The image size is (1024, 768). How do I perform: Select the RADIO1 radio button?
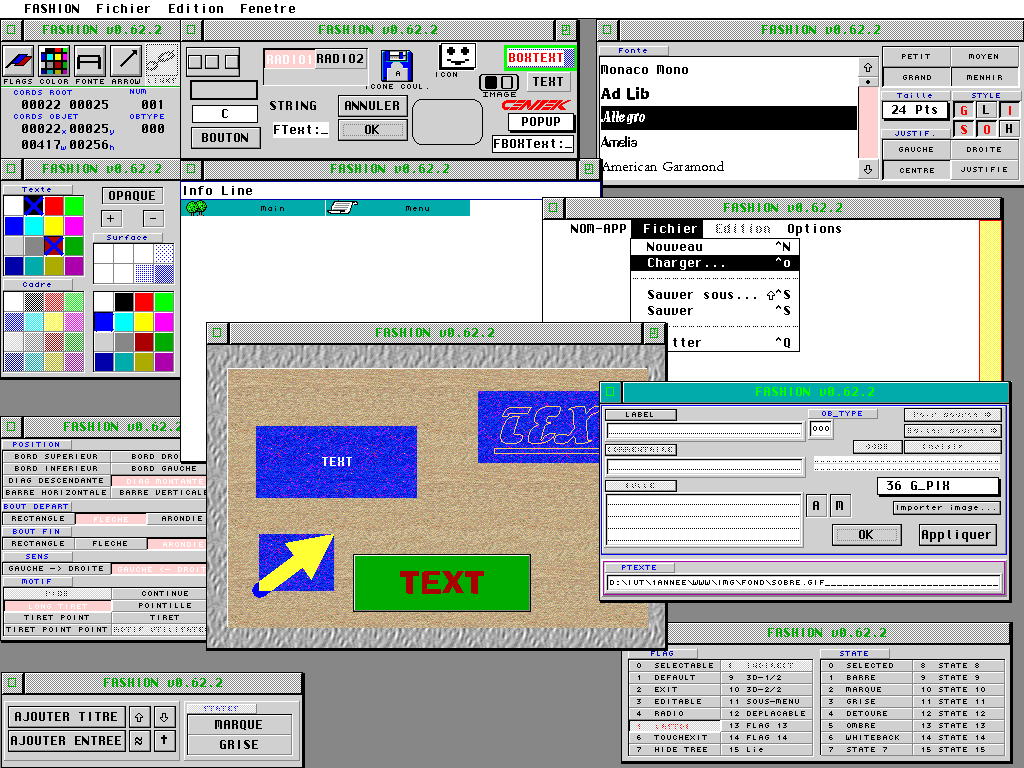tap(289, 59)
